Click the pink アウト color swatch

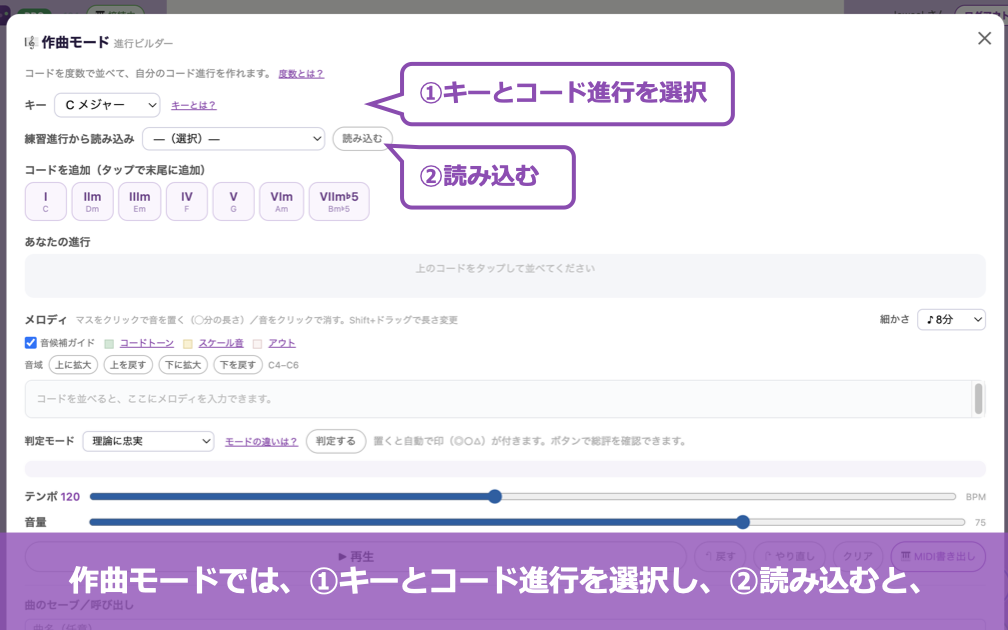257,344
